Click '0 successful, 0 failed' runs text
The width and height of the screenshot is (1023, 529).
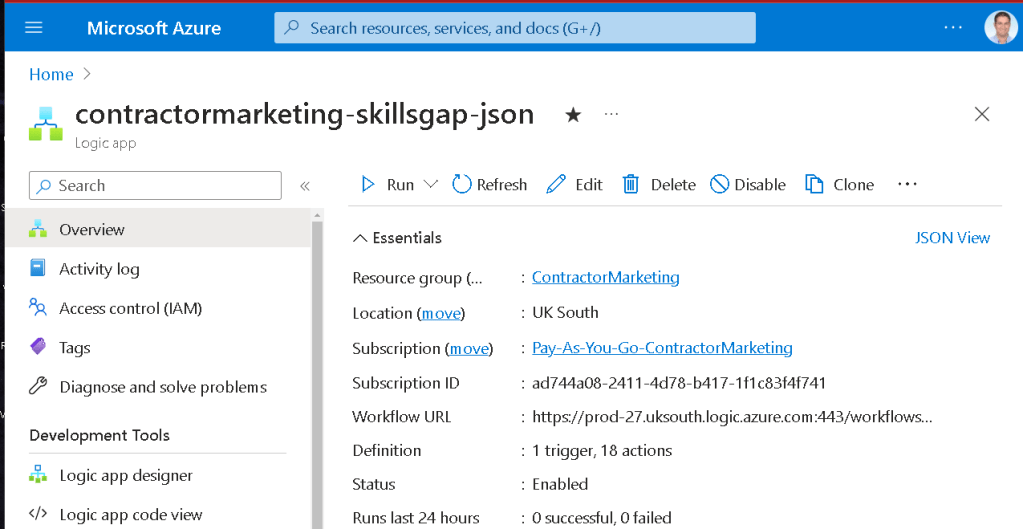click(x=602, y=519)
